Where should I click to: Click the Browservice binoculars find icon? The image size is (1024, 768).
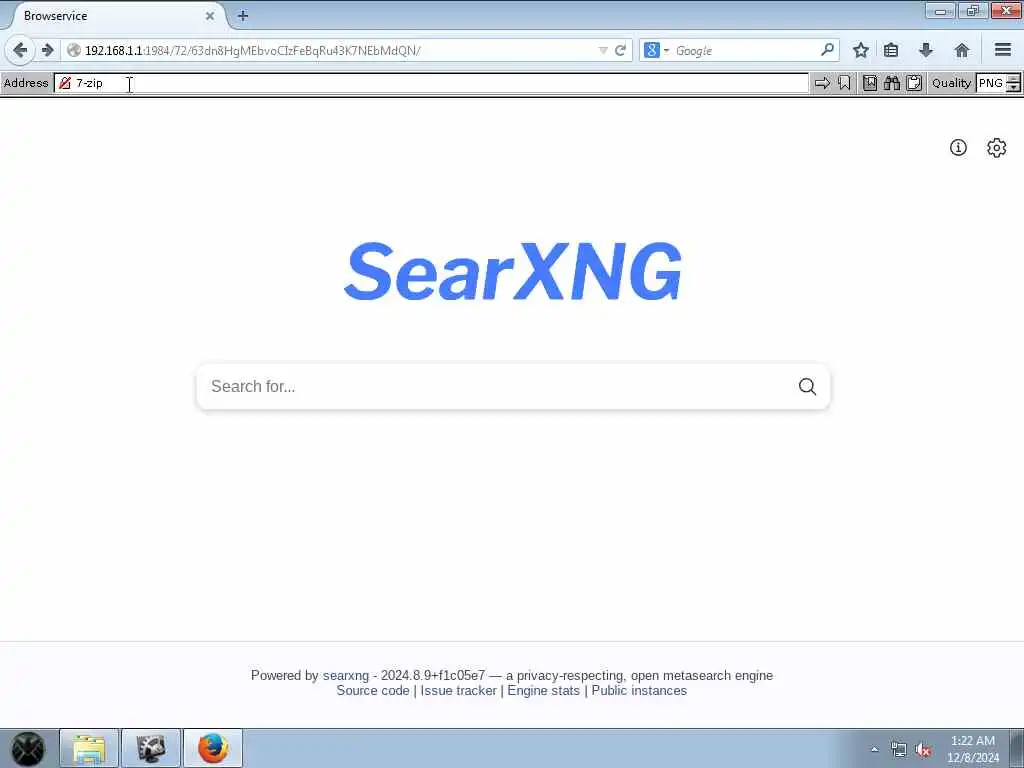click(x=892, y=83)
